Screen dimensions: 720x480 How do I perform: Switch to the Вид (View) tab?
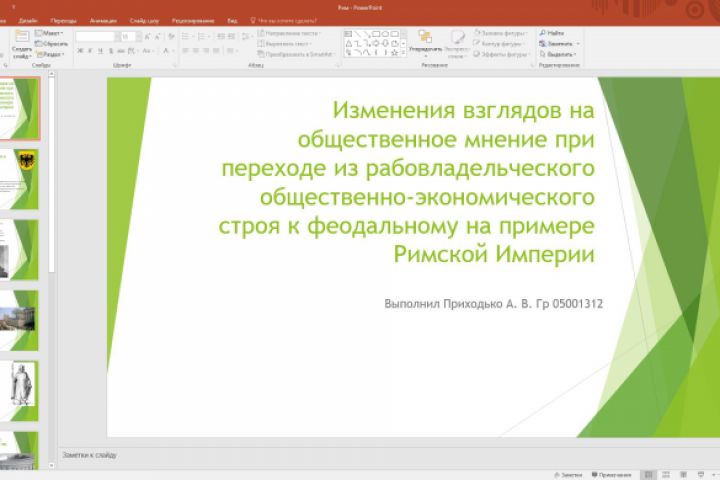point(232,21)
